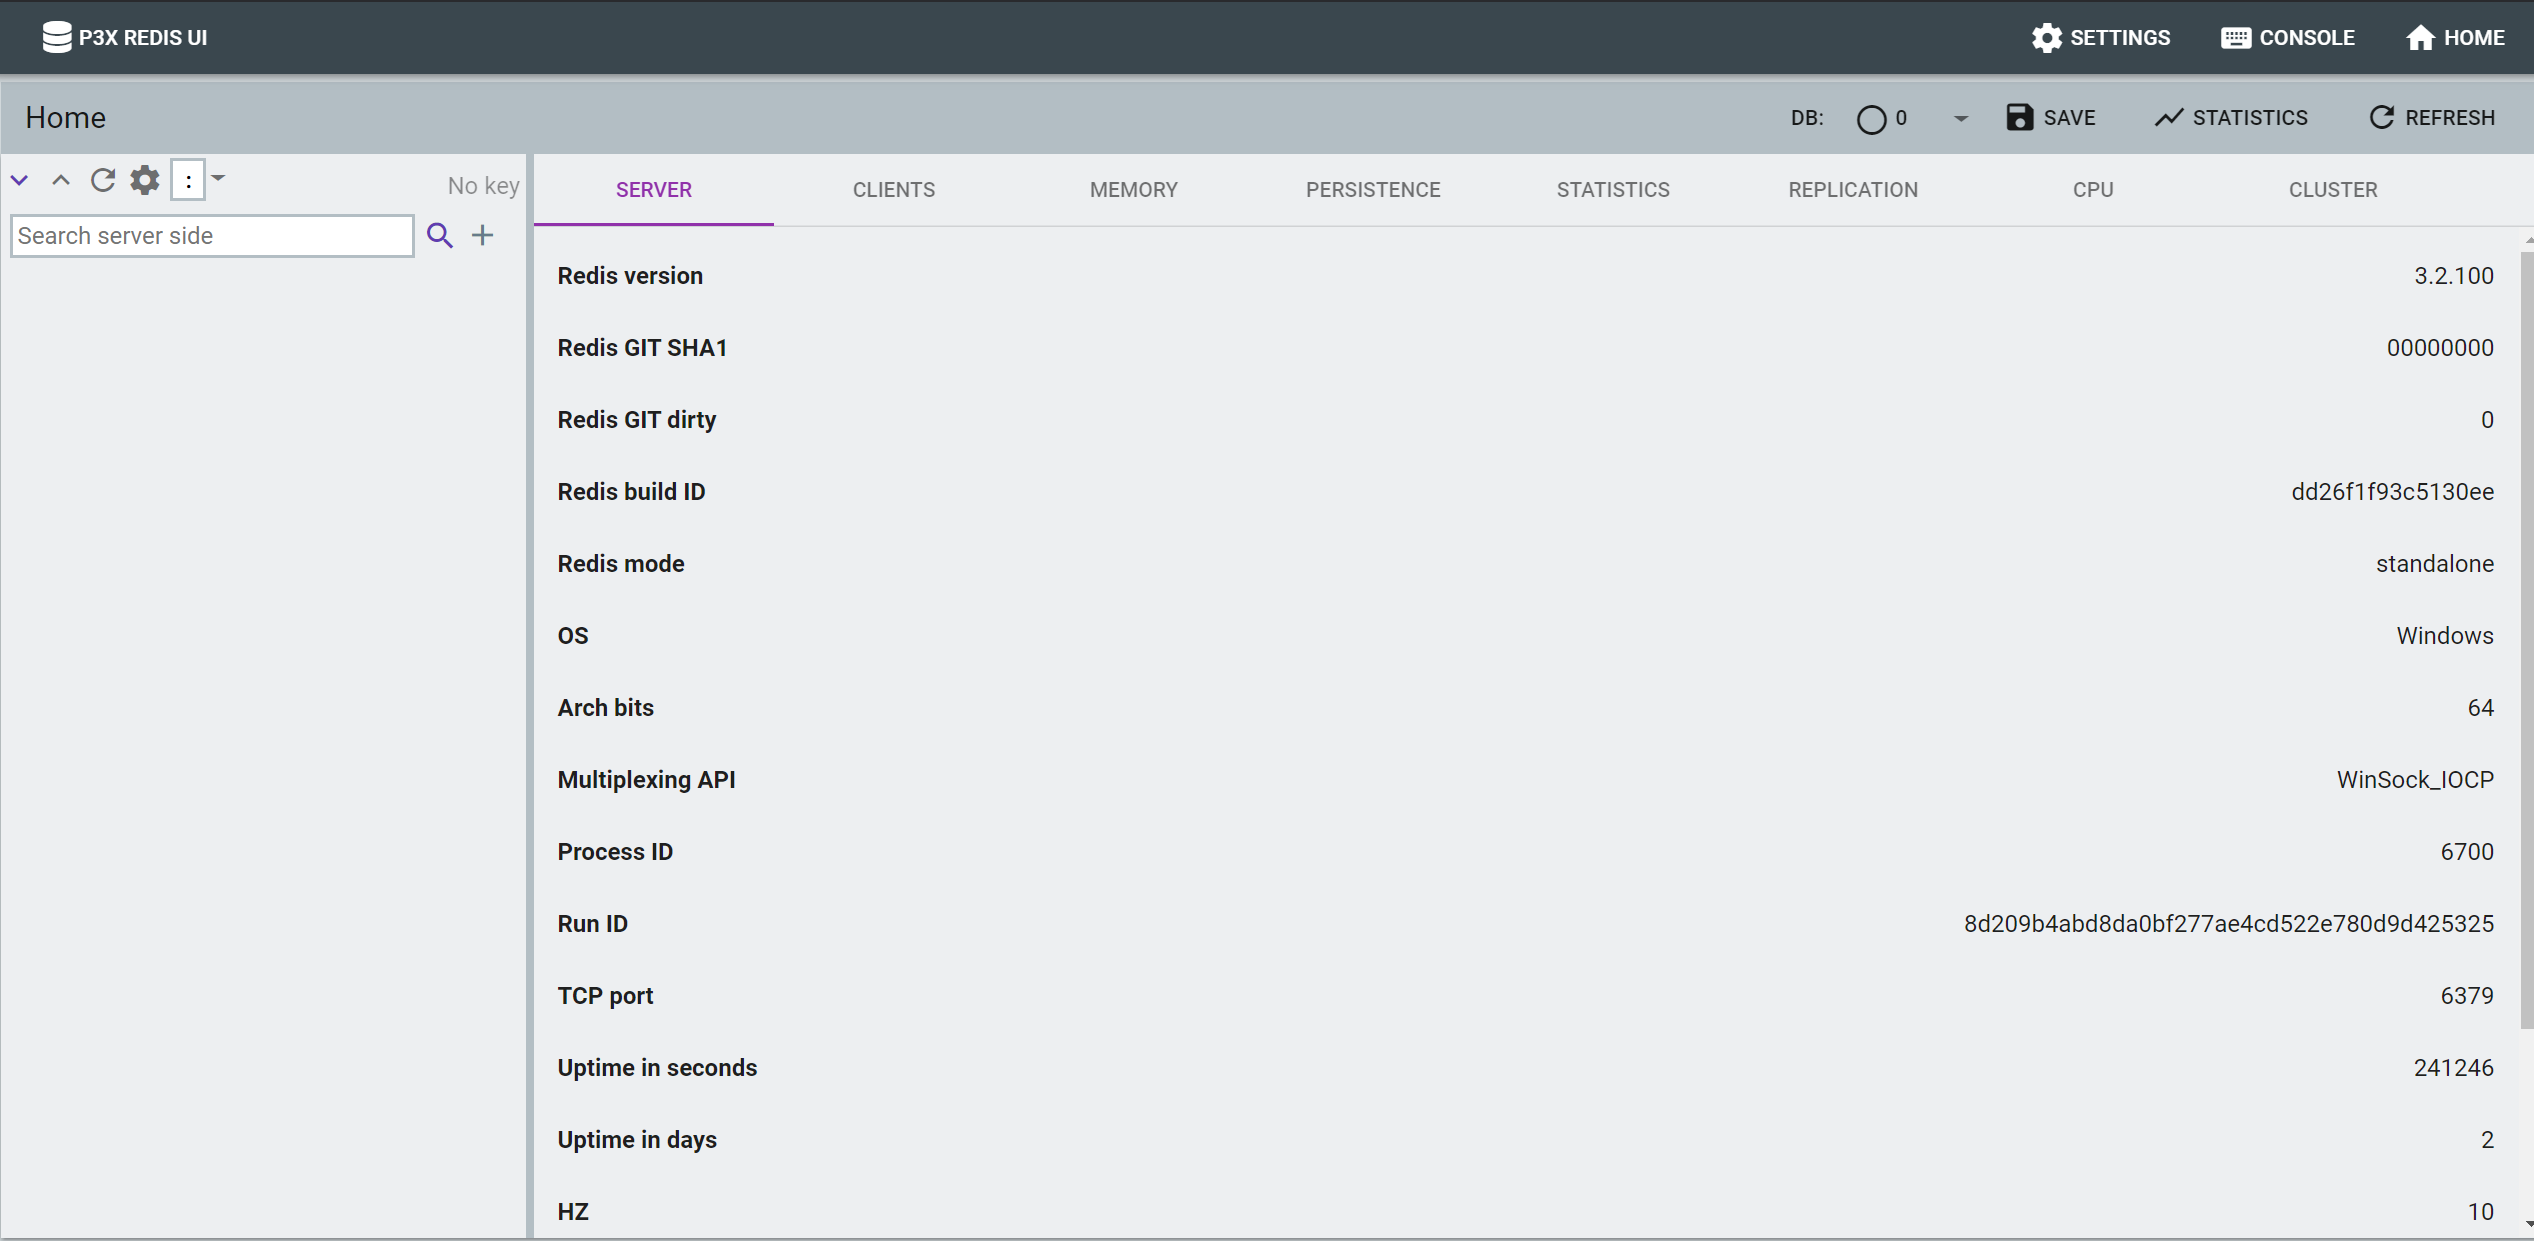Reload the key tree with refresh icon
Image resolution: width=2534 pixels, height=1241 pixels.
point(102,180)
